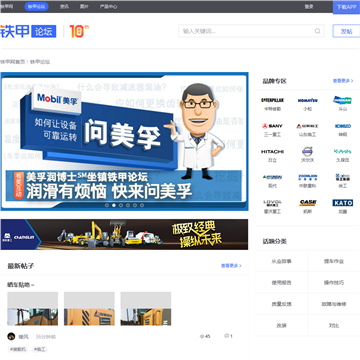Select the 铁甲论坛 navigation tab

point(36,7)
